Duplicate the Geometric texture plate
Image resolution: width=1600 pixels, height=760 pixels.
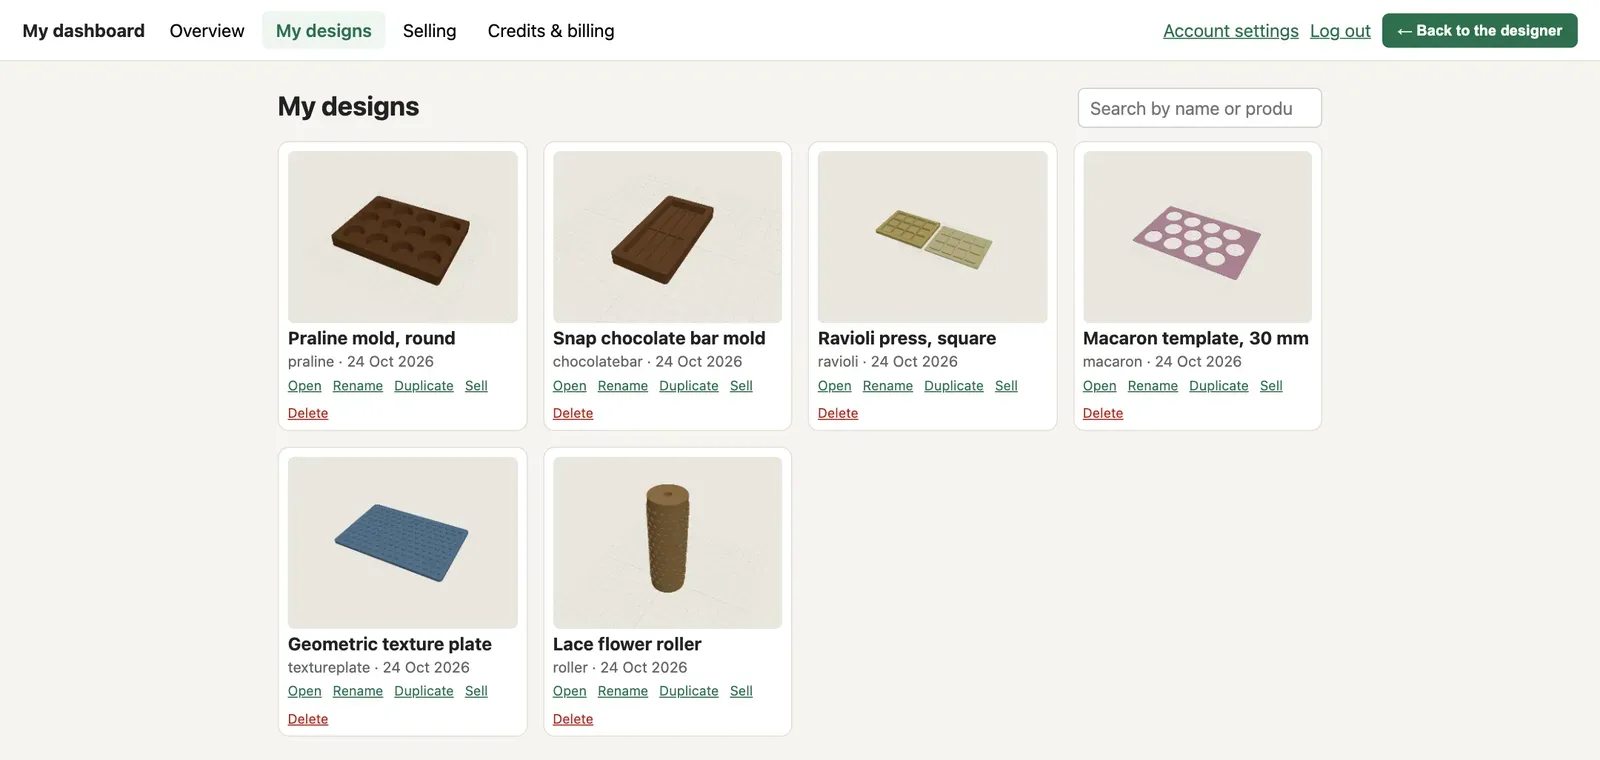click(x=424, y=691)
